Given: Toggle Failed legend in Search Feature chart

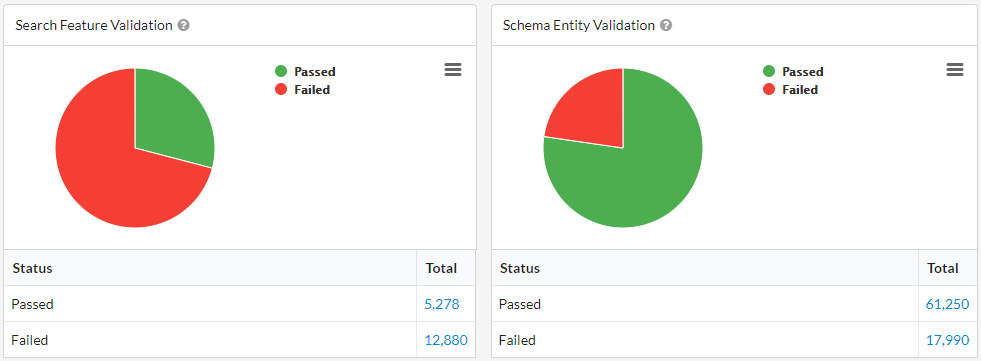Looking at the screenshot, I should pos(302,89).
